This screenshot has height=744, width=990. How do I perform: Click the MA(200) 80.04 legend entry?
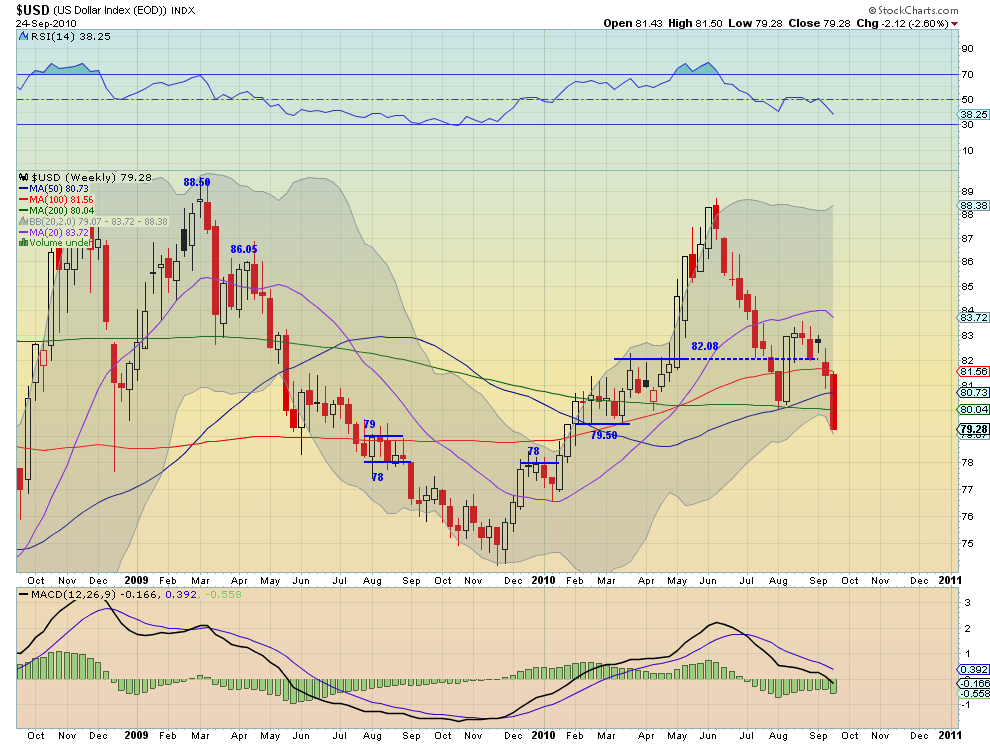pyautogui.click(x=61, y=210)
